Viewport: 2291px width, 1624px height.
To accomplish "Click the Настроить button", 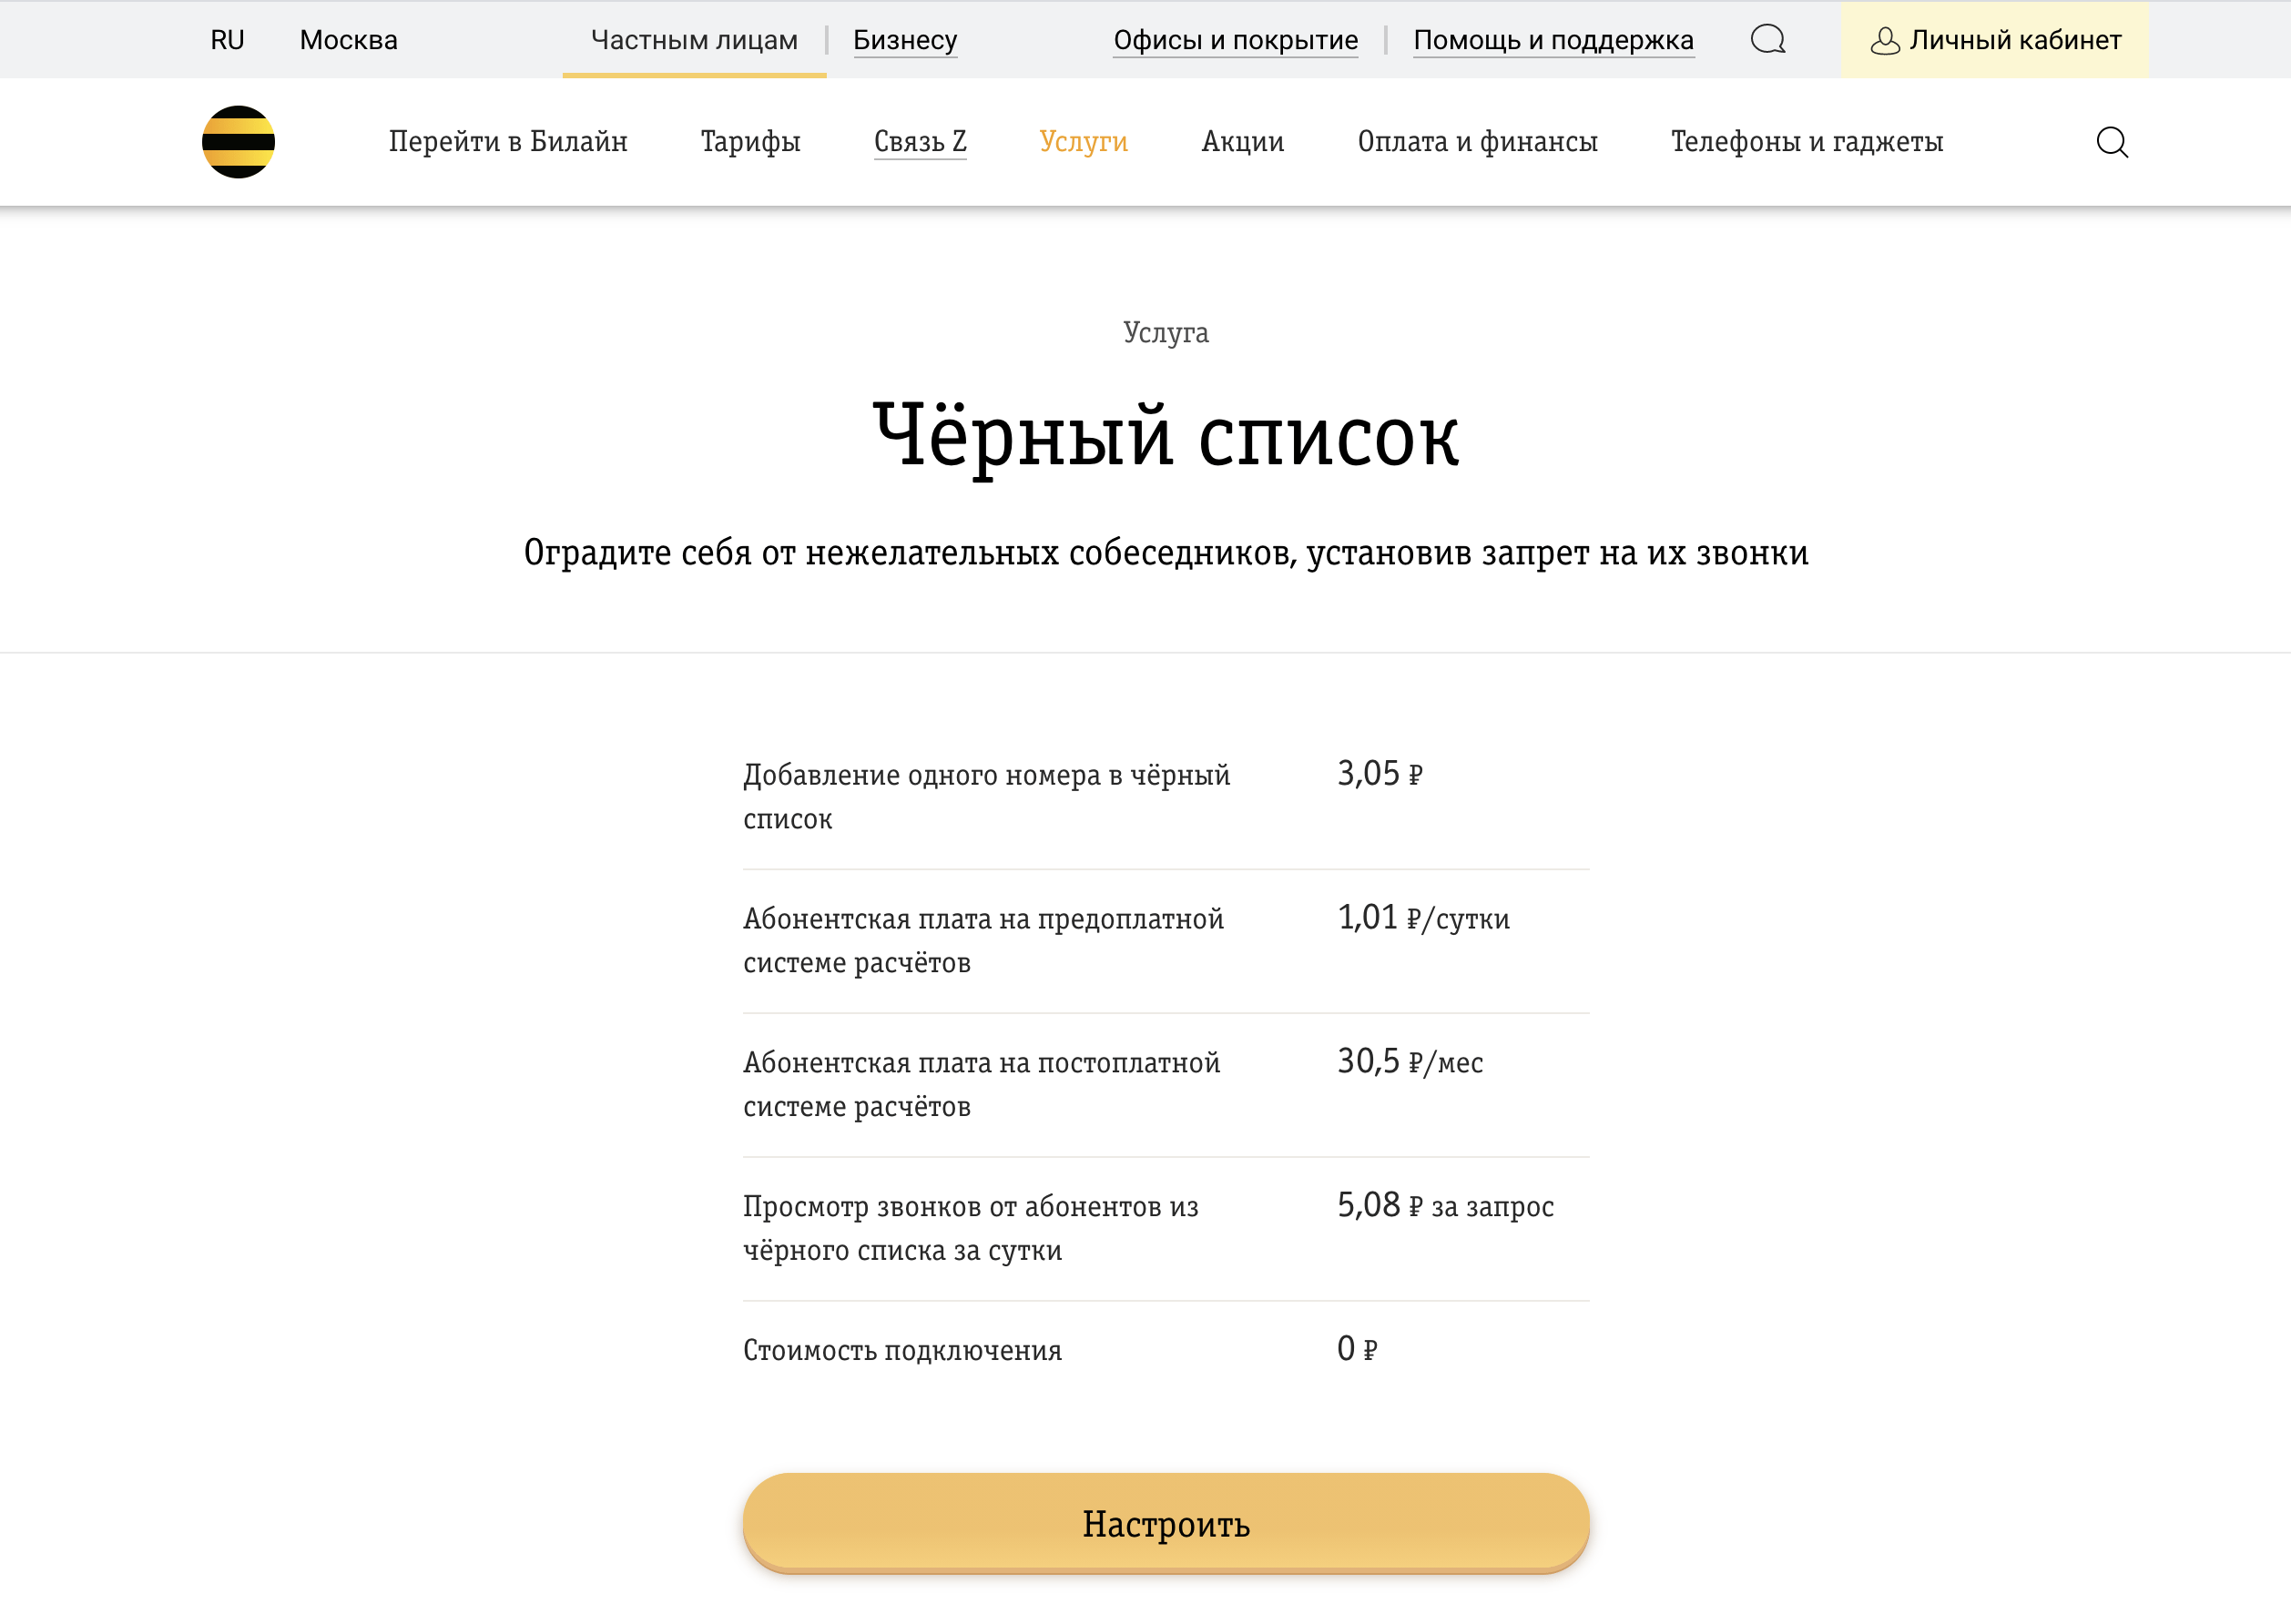I will click(1165, 1523).
